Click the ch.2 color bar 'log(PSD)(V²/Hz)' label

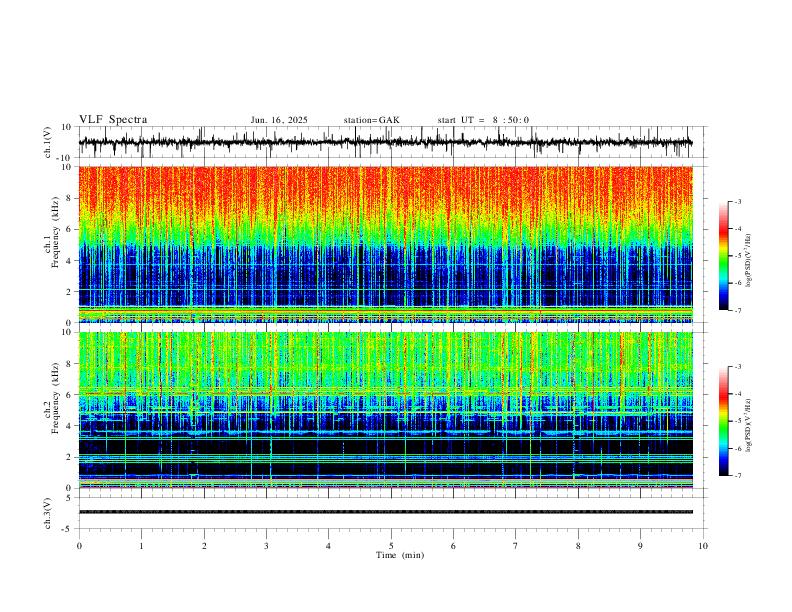tap(748, 426)
